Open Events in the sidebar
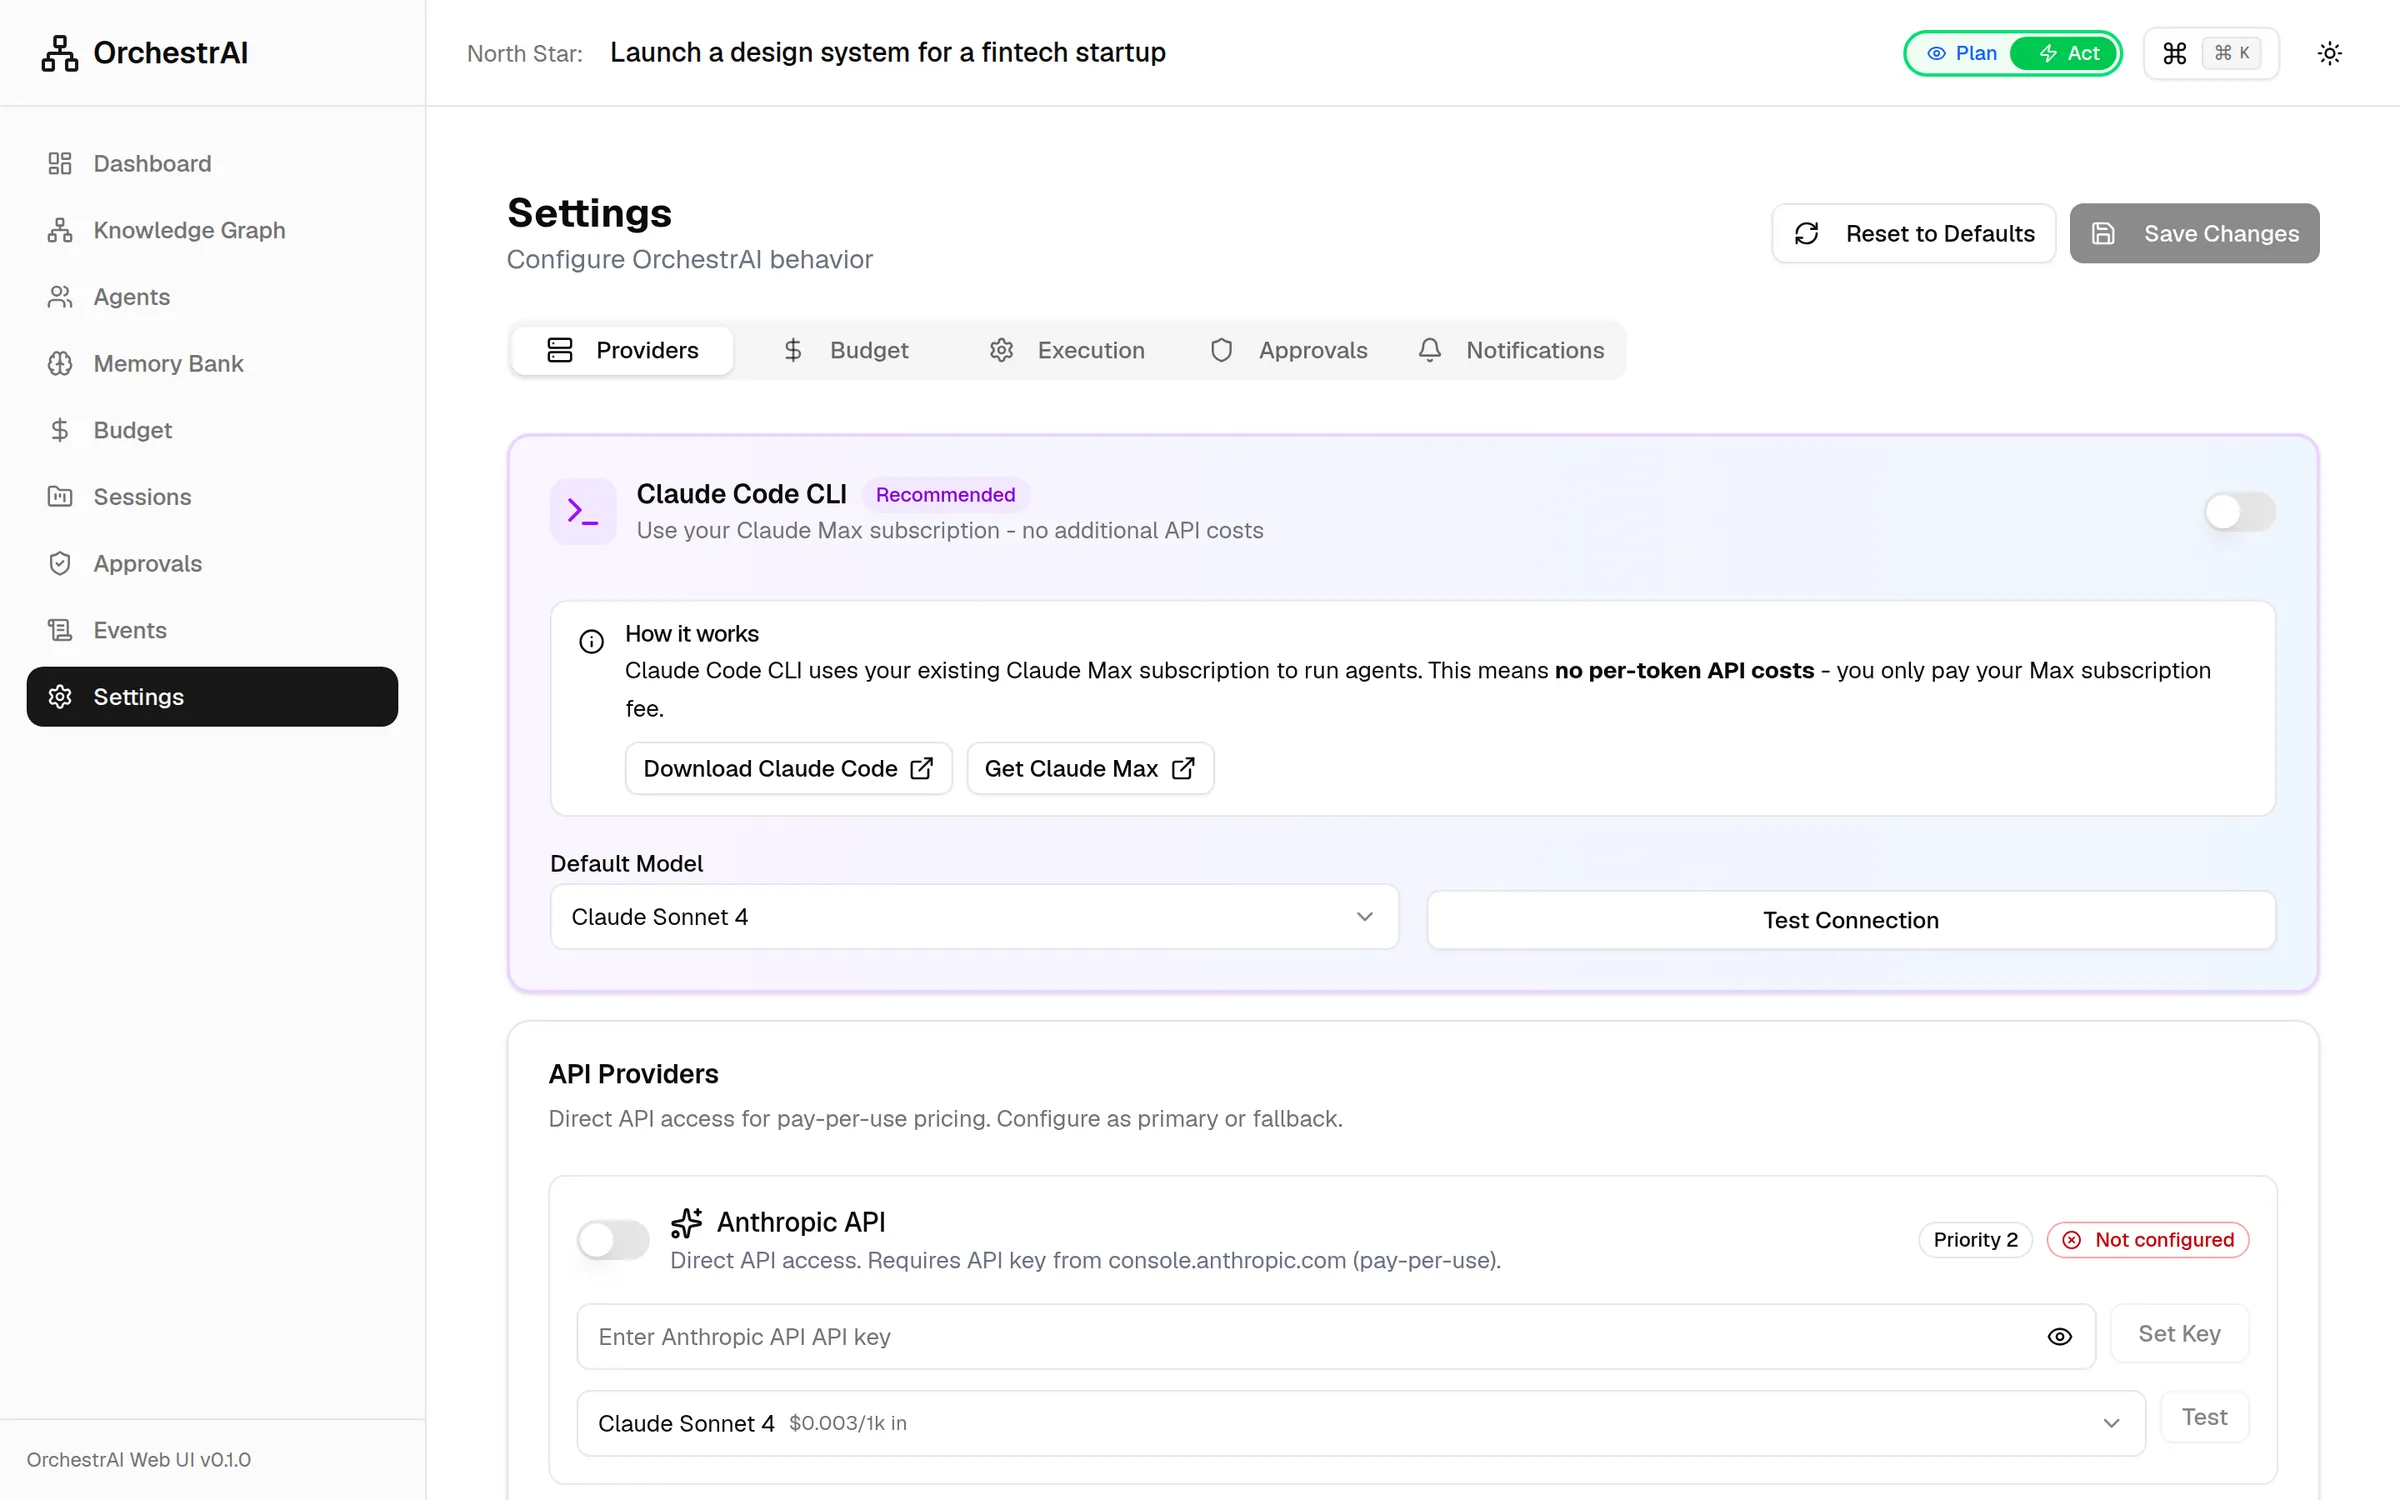The width and height of the screenshot is (2400, 1500). click(212, 630)
